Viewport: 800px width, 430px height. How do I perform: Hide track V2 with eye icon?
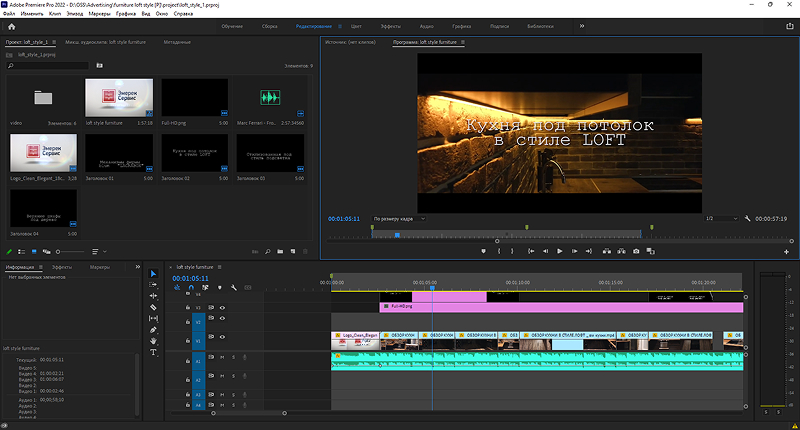coord(222,318)
